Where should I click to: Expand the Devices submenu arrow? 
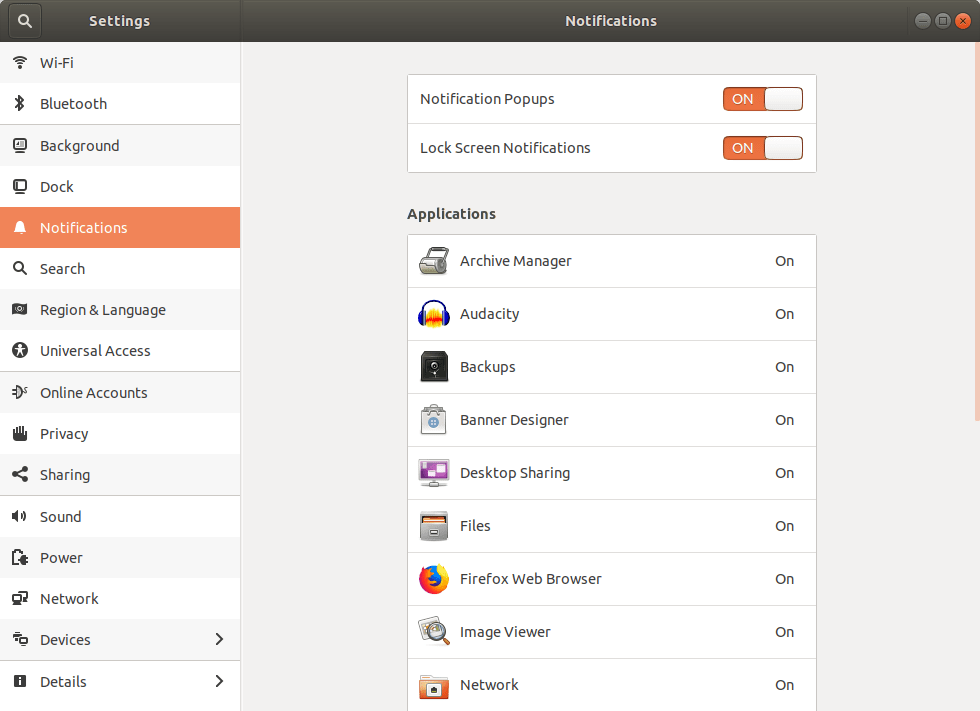coord(219,640)
